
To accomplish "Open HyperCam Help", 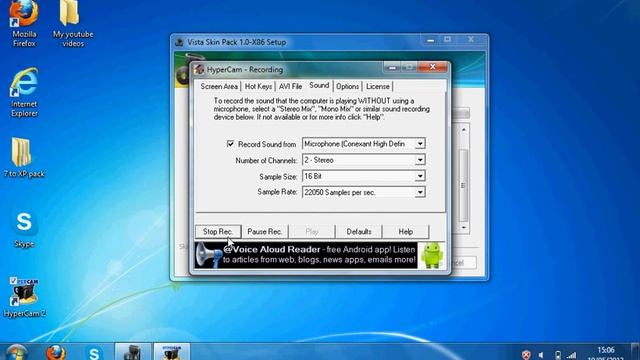I will tap(405, 231).
